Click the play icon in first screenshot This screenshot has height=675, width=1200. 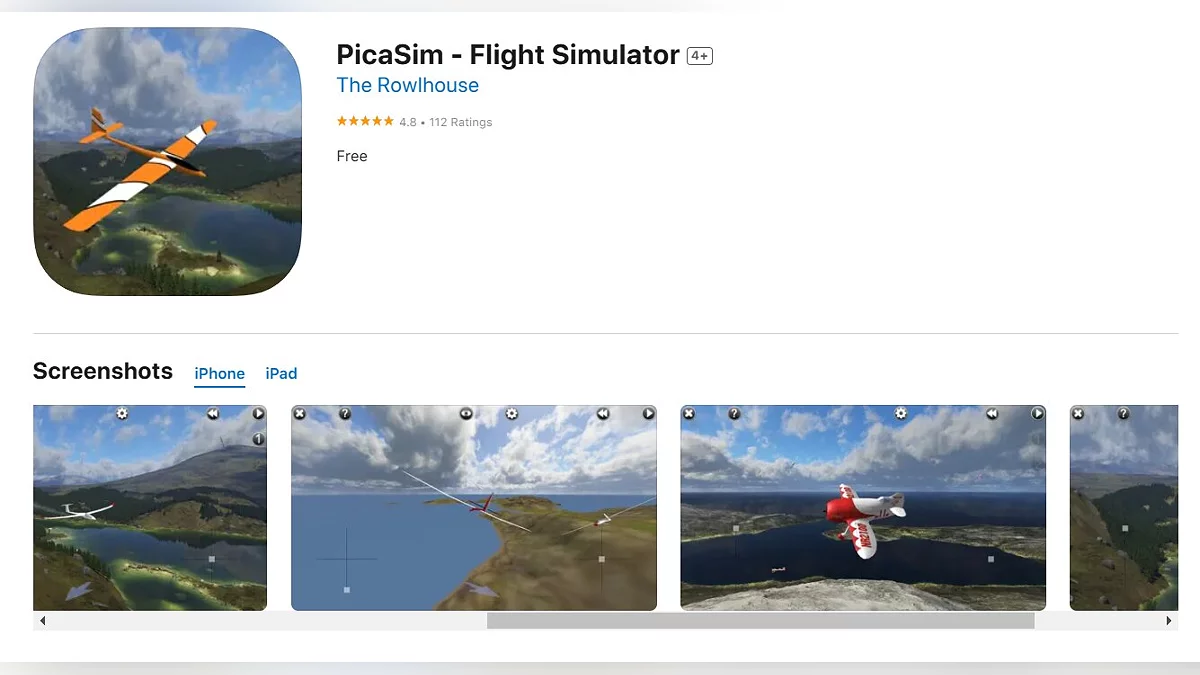(258, 413)
